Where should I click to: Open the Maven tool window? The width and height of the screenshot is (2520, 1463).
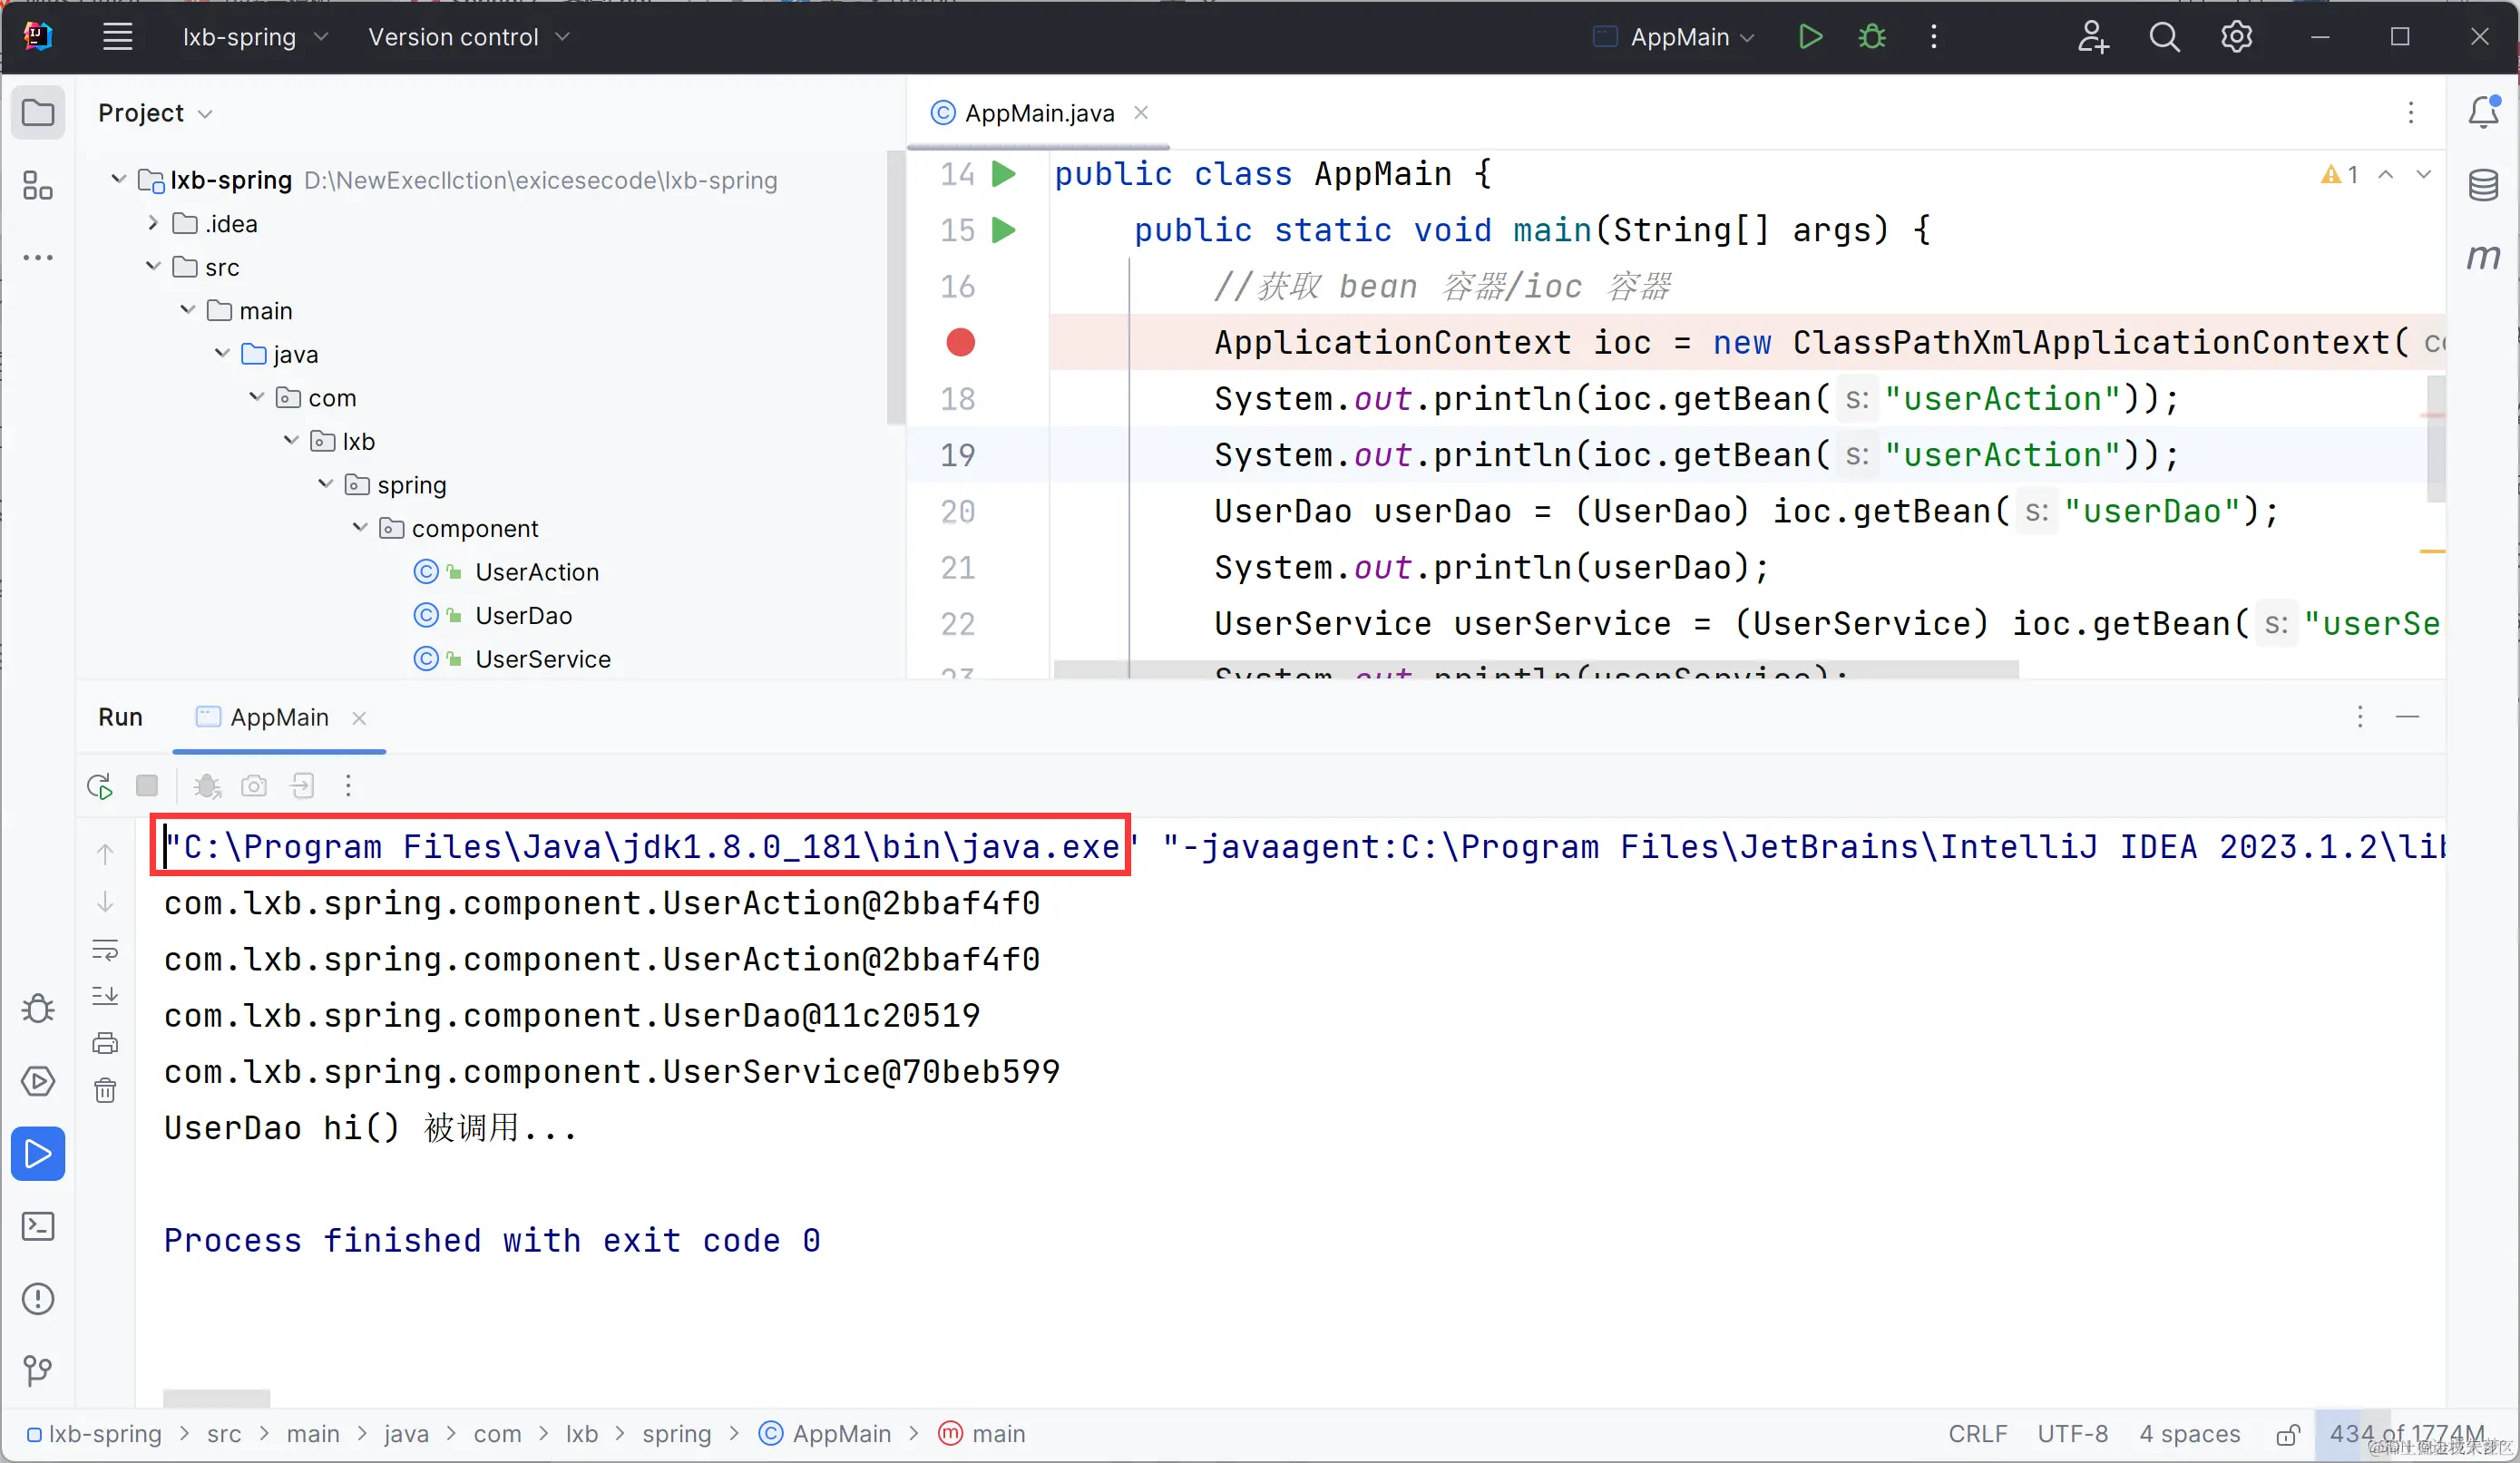[2483, 257]
